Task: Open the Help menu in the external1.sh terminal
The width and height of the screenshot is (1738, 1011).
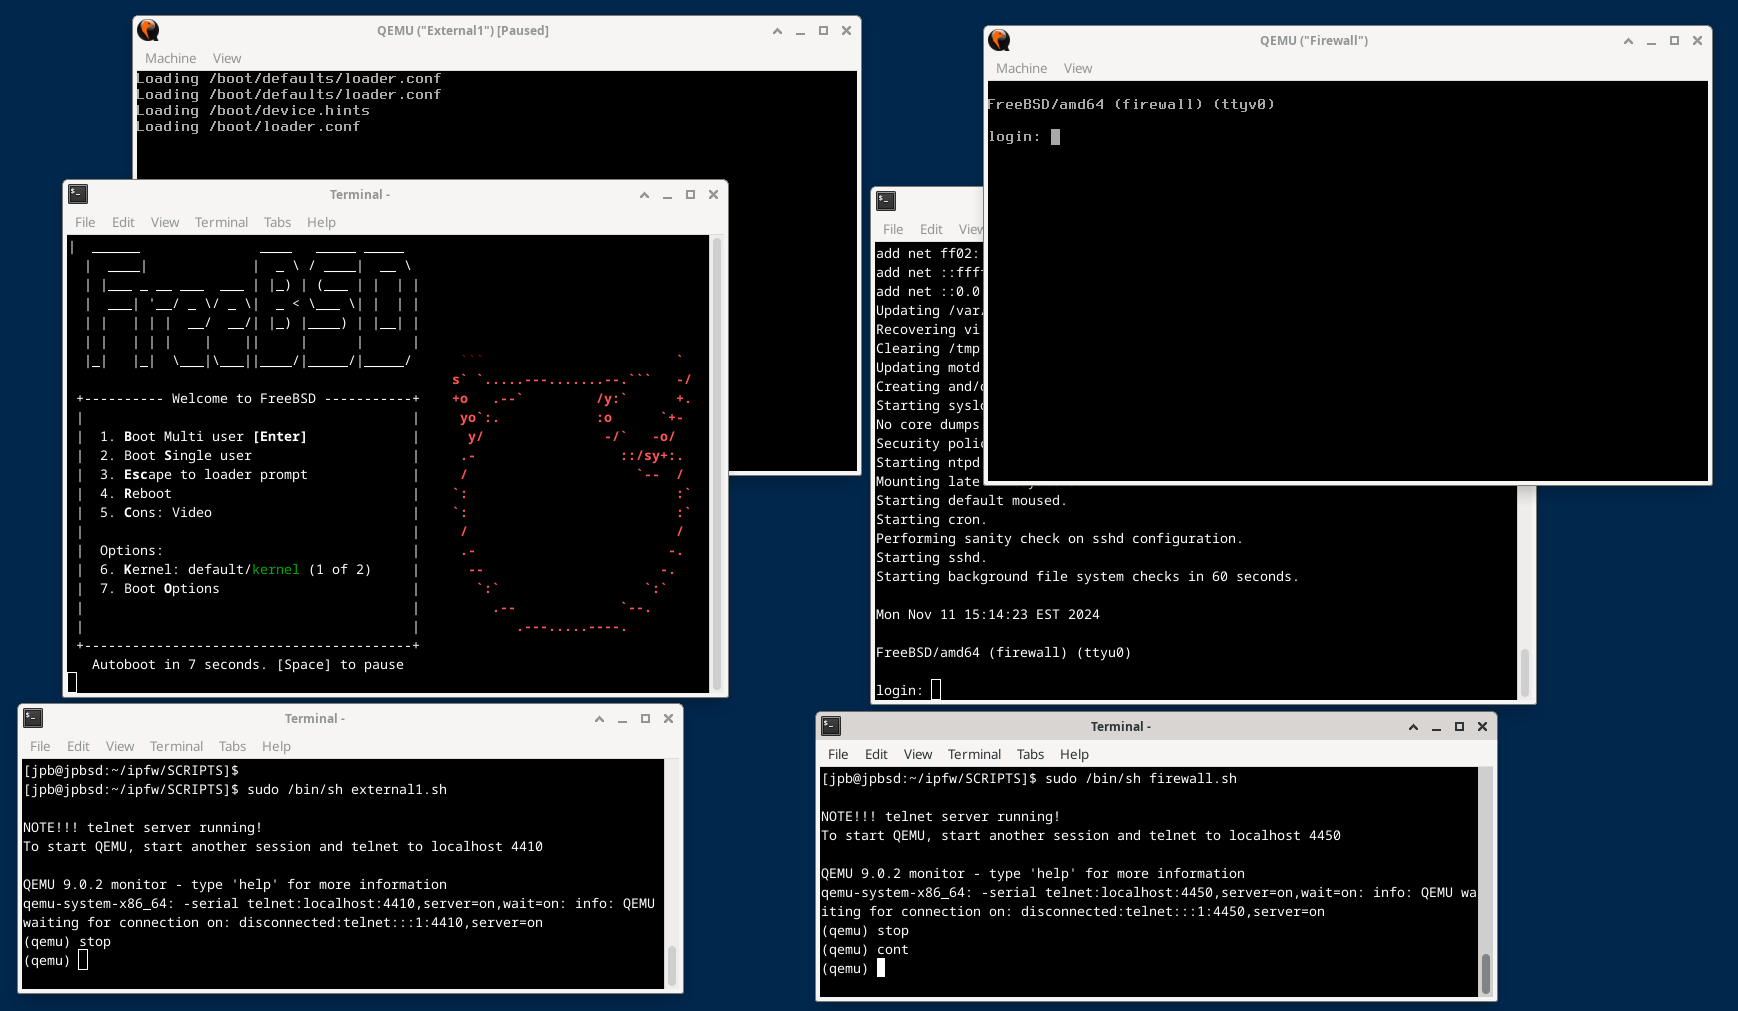Action: [276, 746]
